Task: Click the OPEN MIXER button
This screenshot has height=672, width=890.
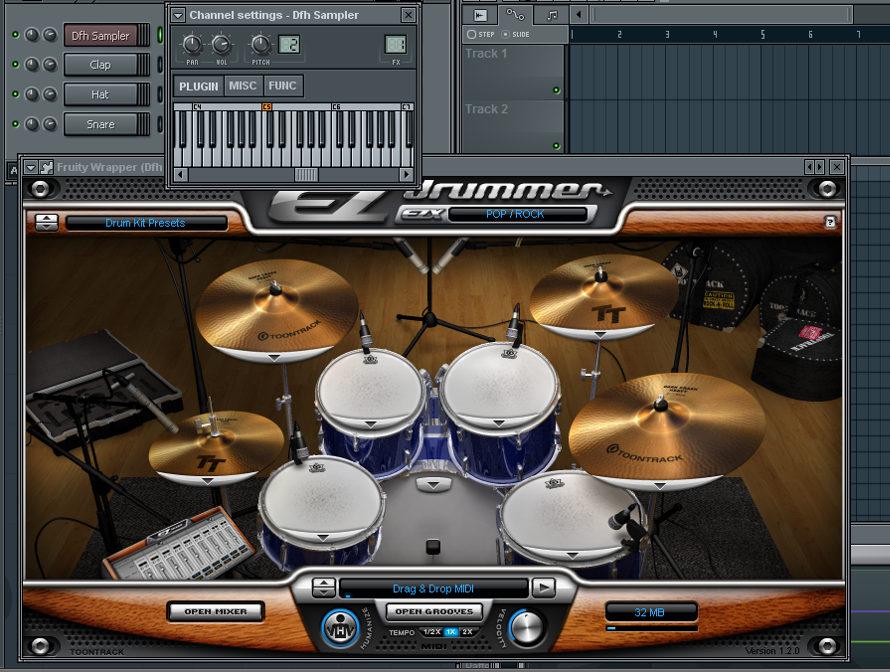Action: point(216,611)
